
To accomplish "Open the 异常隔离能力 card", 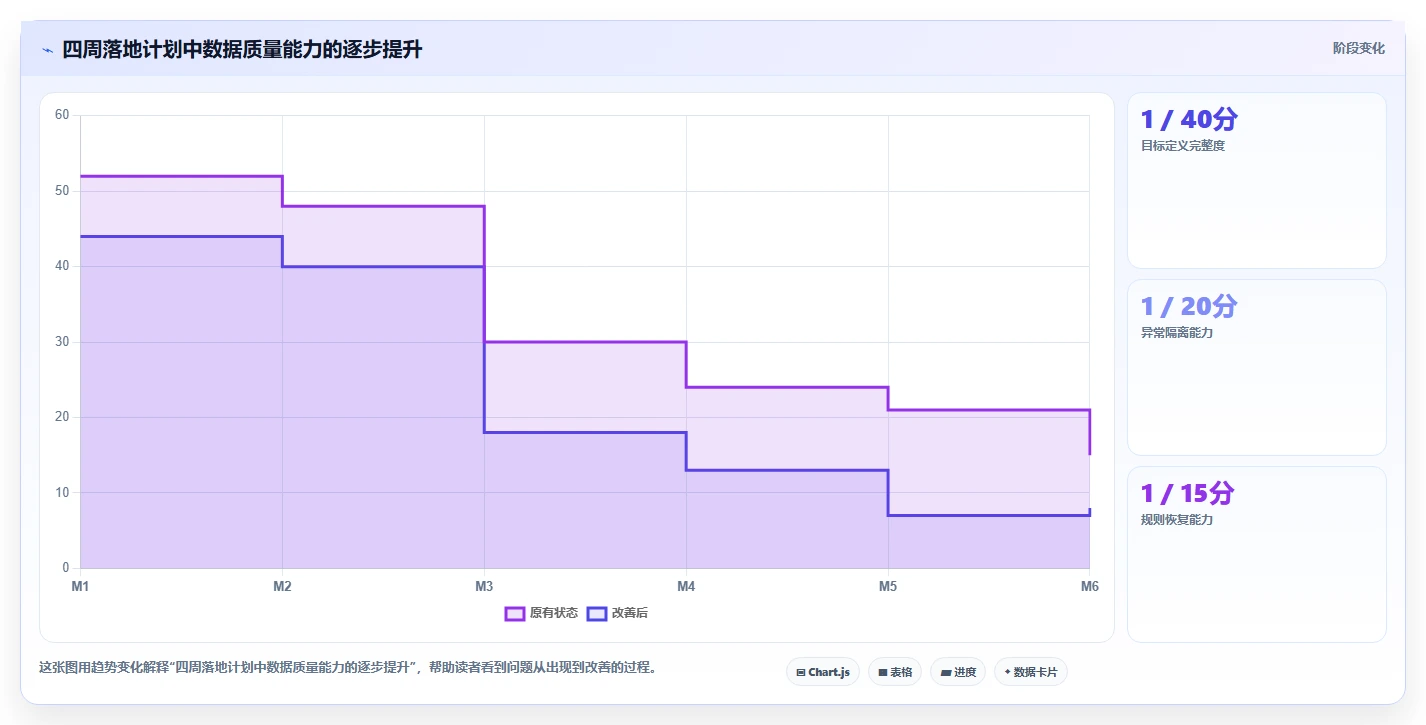I will point(1257,368).
